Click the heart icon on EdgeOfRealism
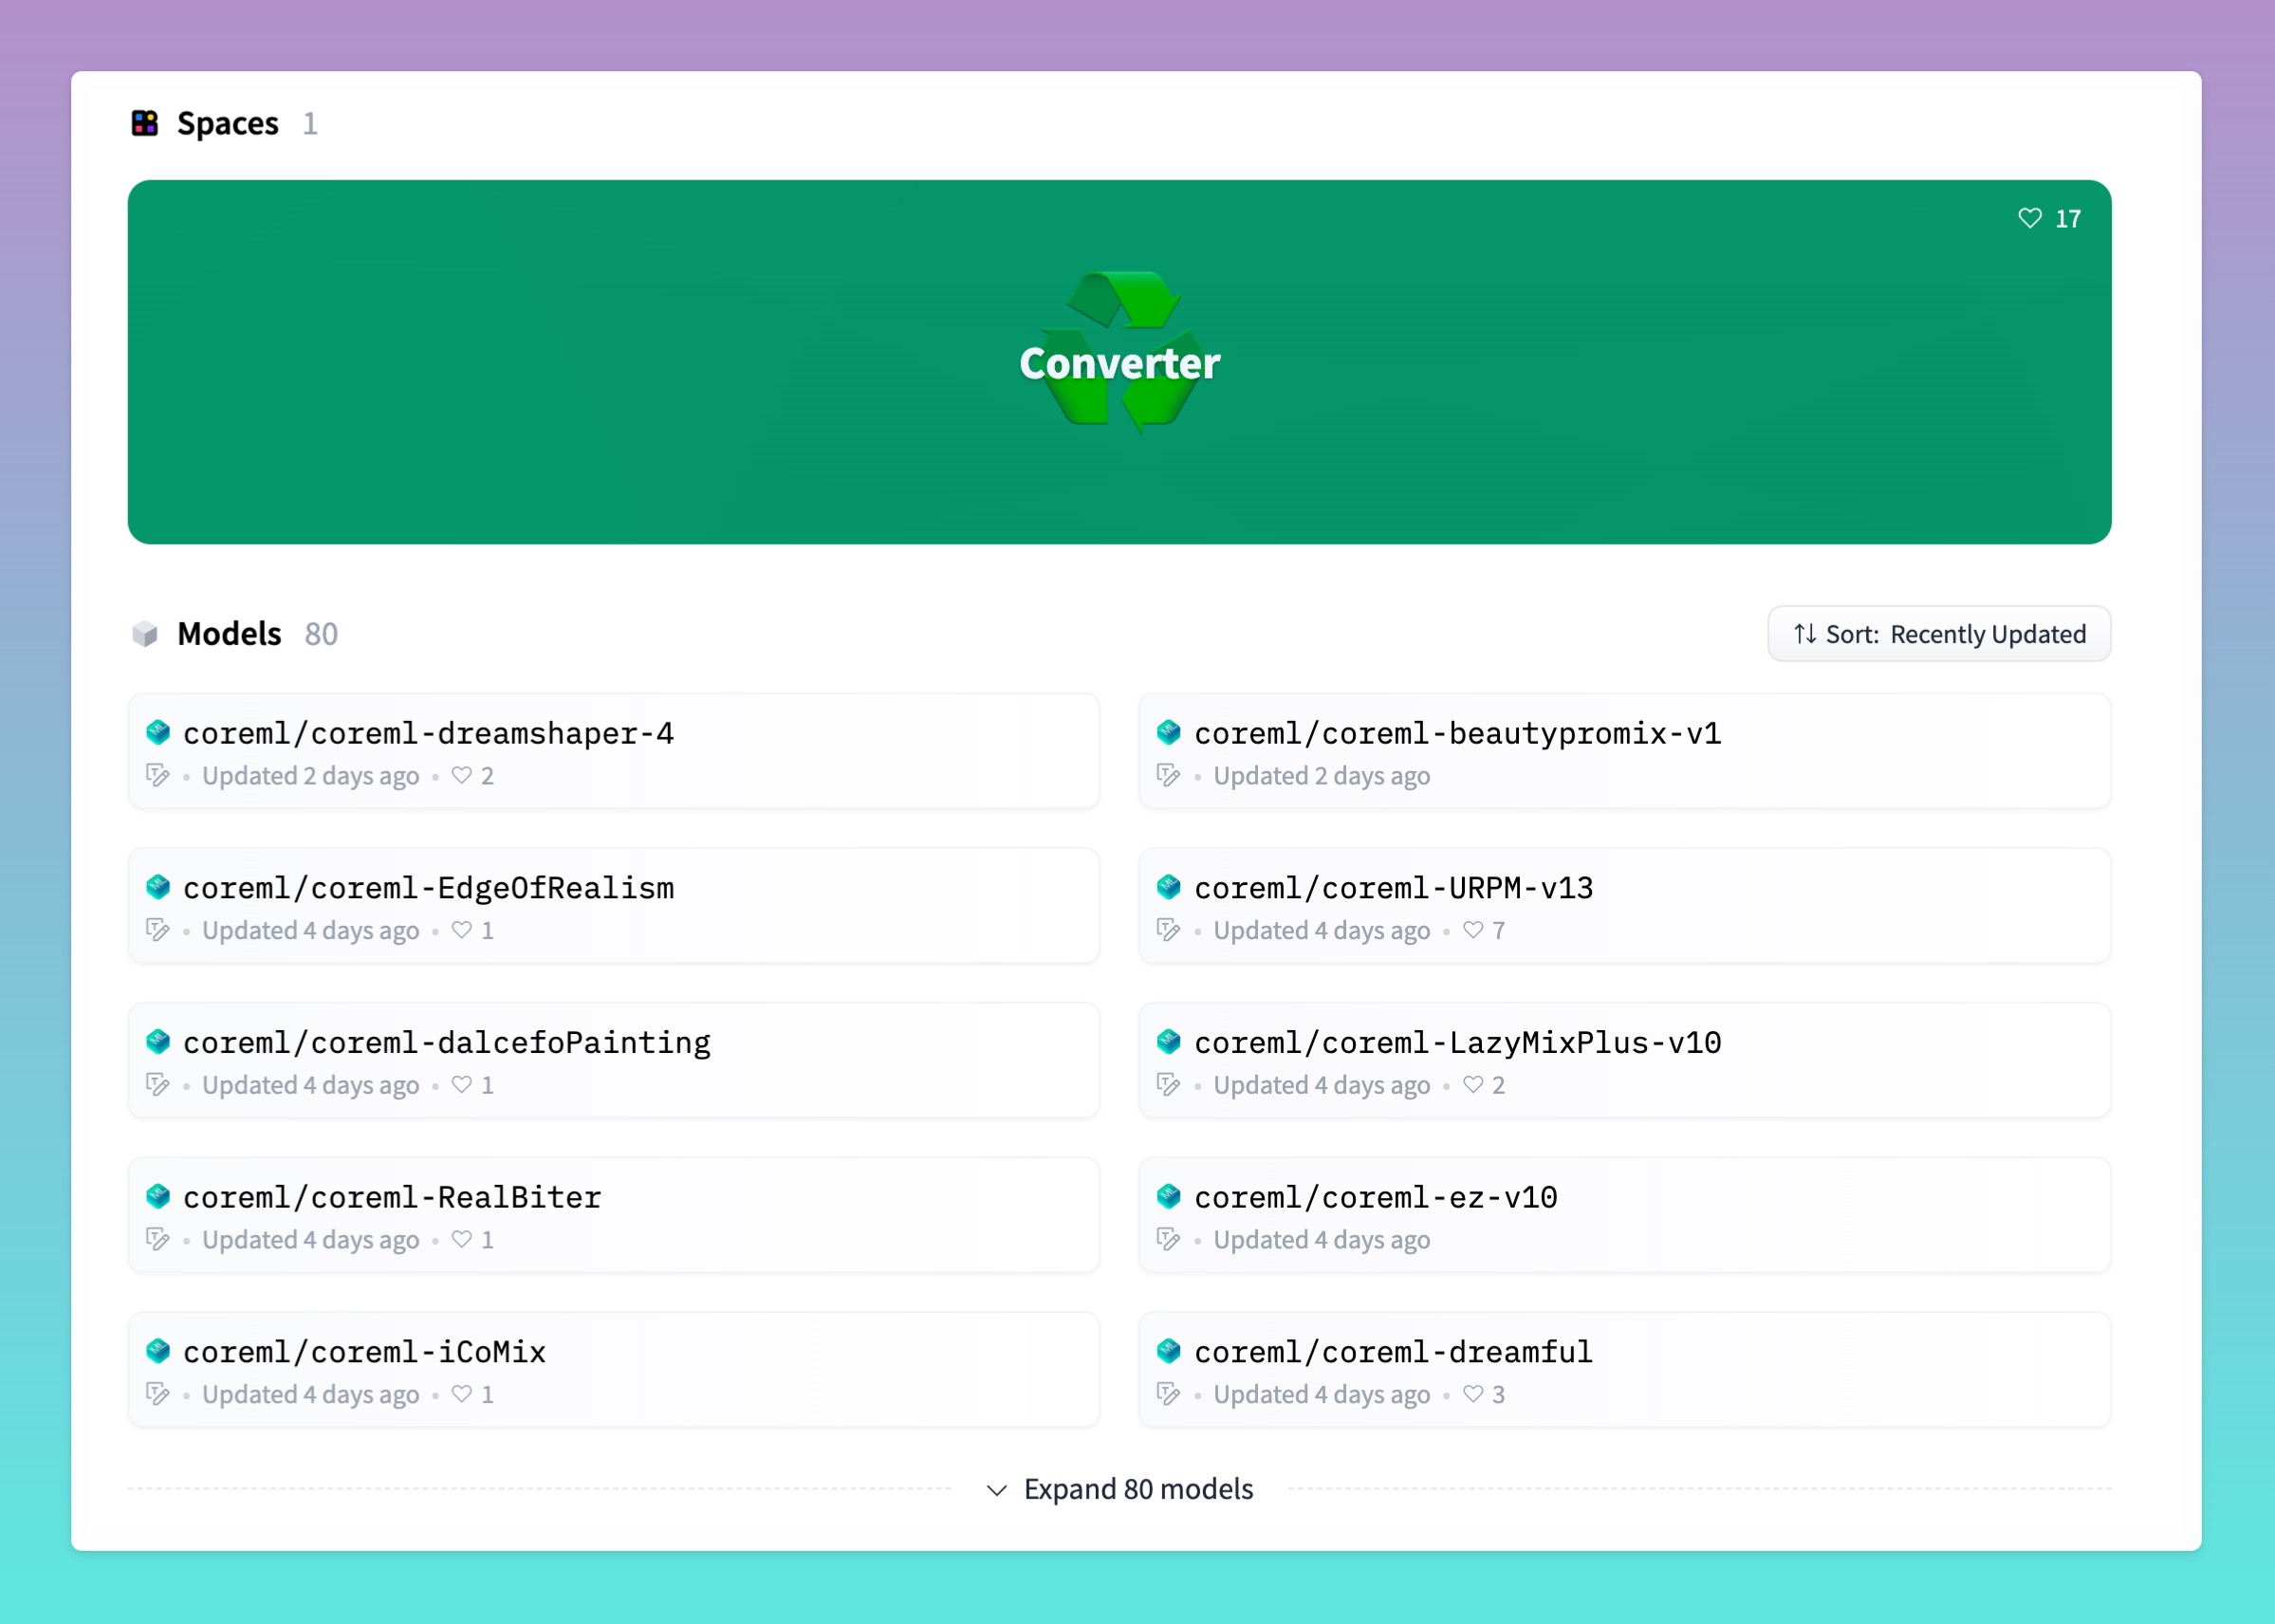2275x1624 pixels. [461, 930]
